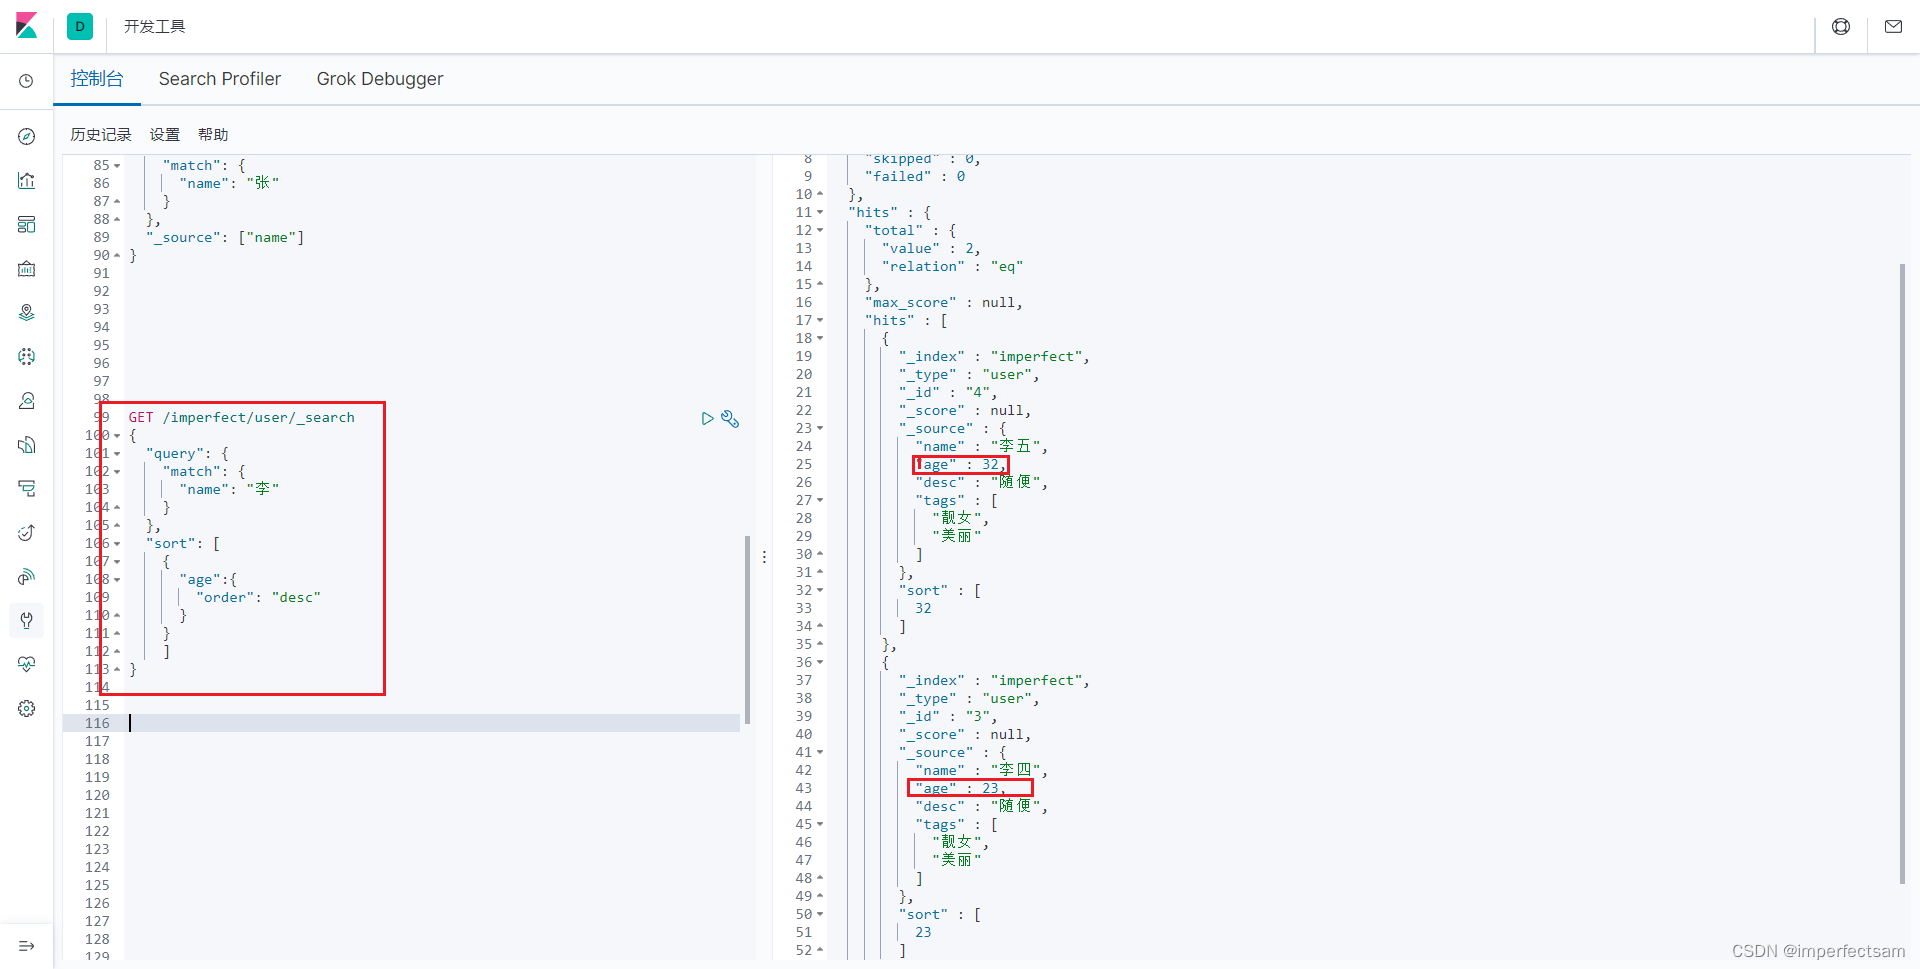Screen dimensions: 1920x969
Task: Open the mail newsfeed icon
Action: (1893, 27)
